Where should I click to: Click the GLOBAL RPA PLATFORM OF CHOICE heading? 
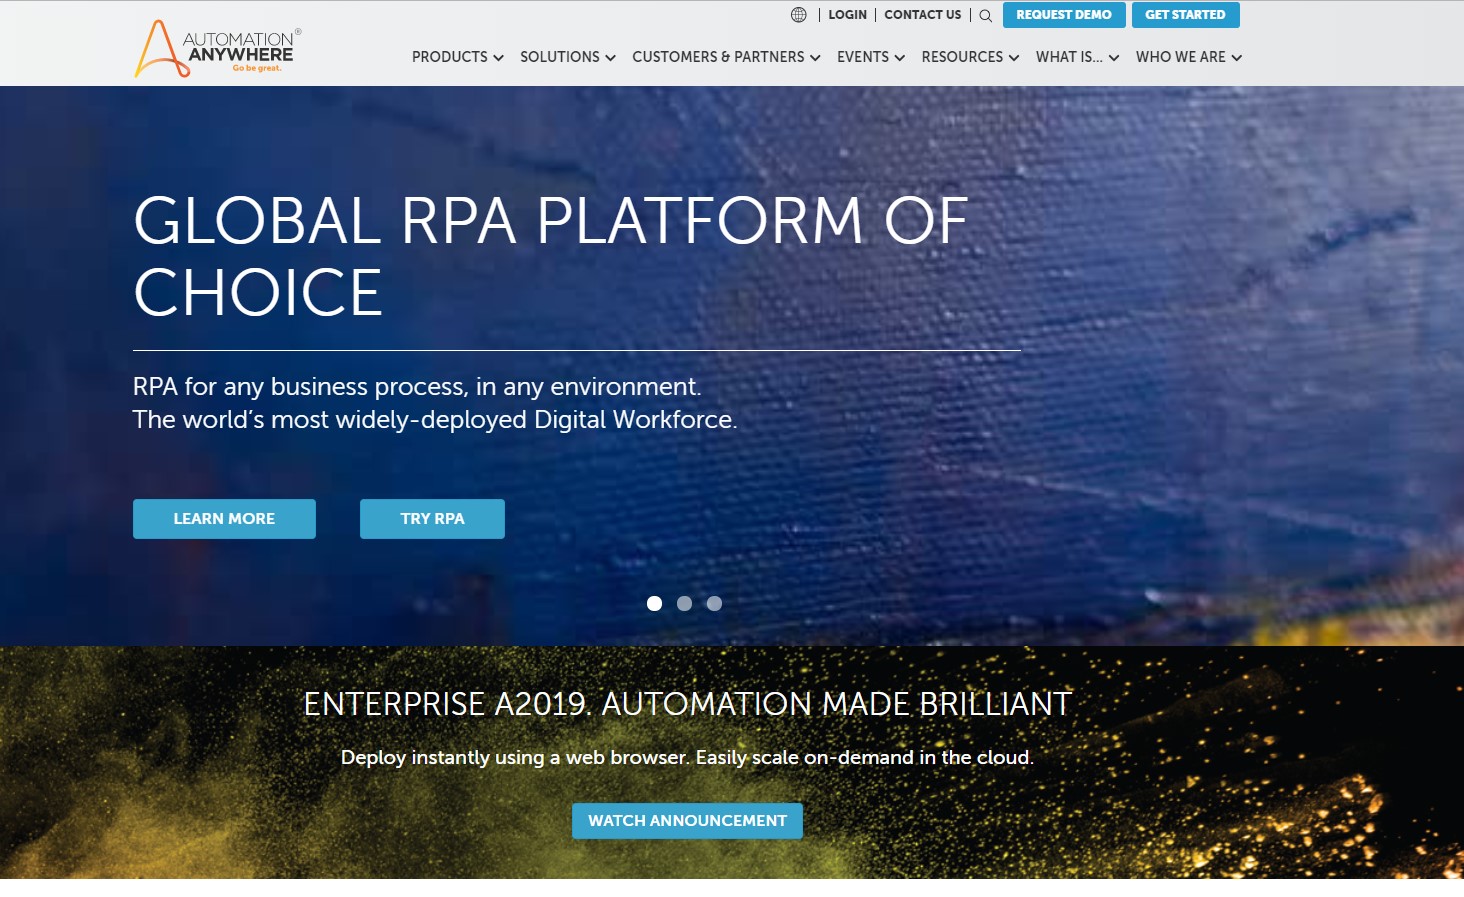click(551, 256)
